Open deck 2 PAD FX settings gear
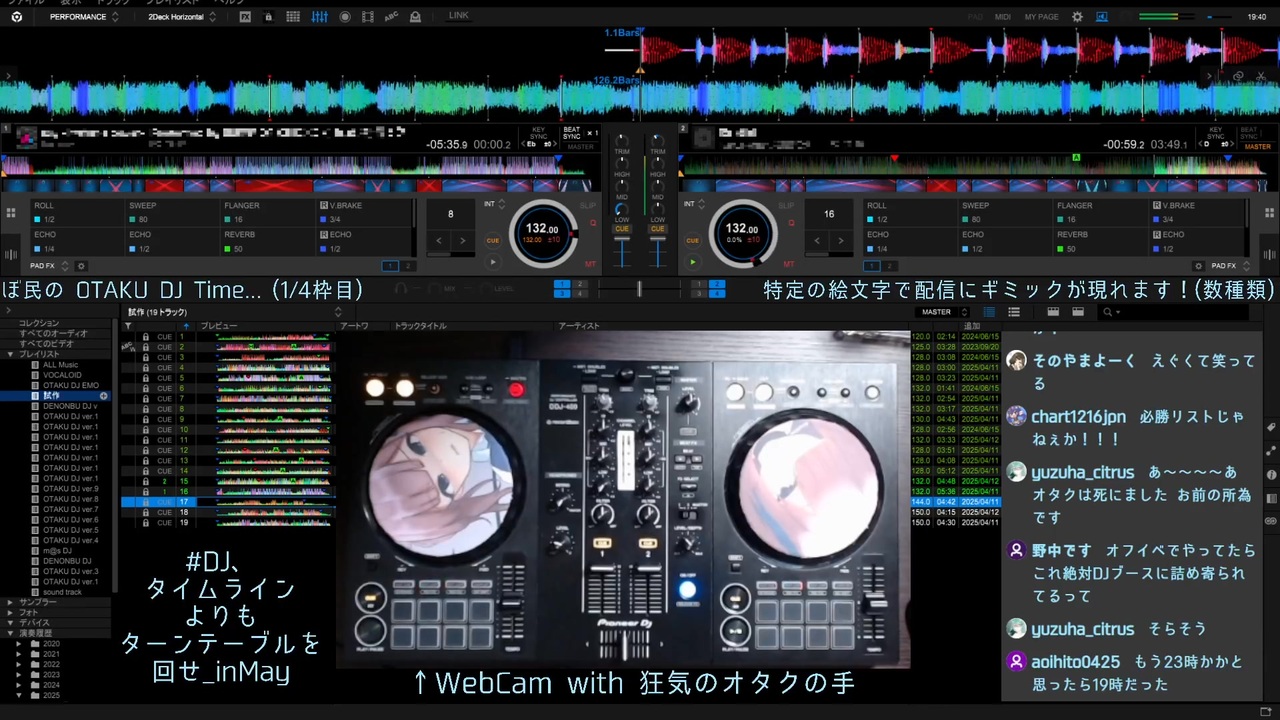1280x720 pixels. [x=1198, y=266]
